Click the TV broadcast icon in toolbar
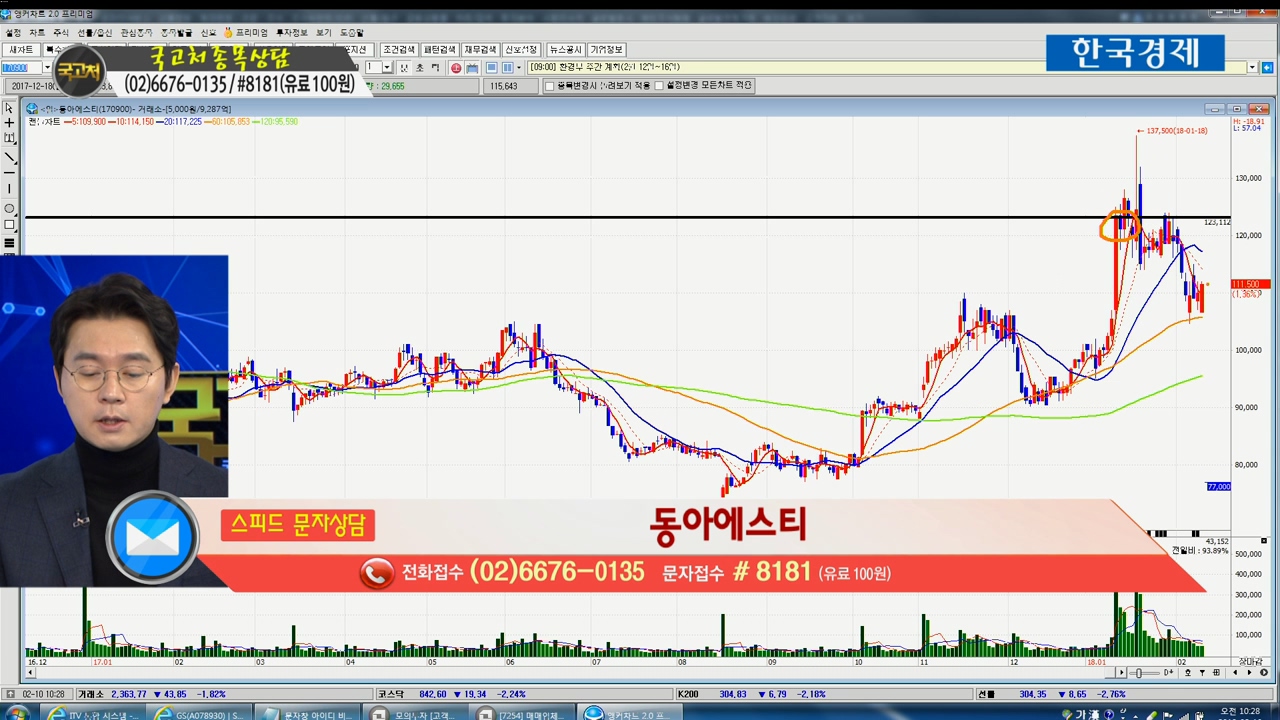1280x720 pixels. click(471, 68)
